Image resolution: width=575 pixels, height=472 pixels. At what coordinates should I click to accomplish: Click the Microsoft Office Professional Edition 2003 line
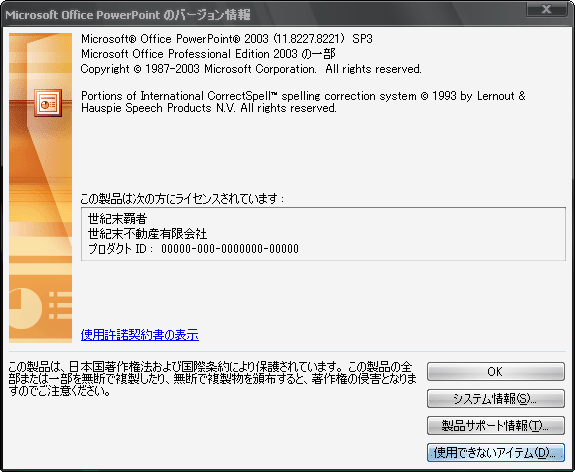pos(208,54)
